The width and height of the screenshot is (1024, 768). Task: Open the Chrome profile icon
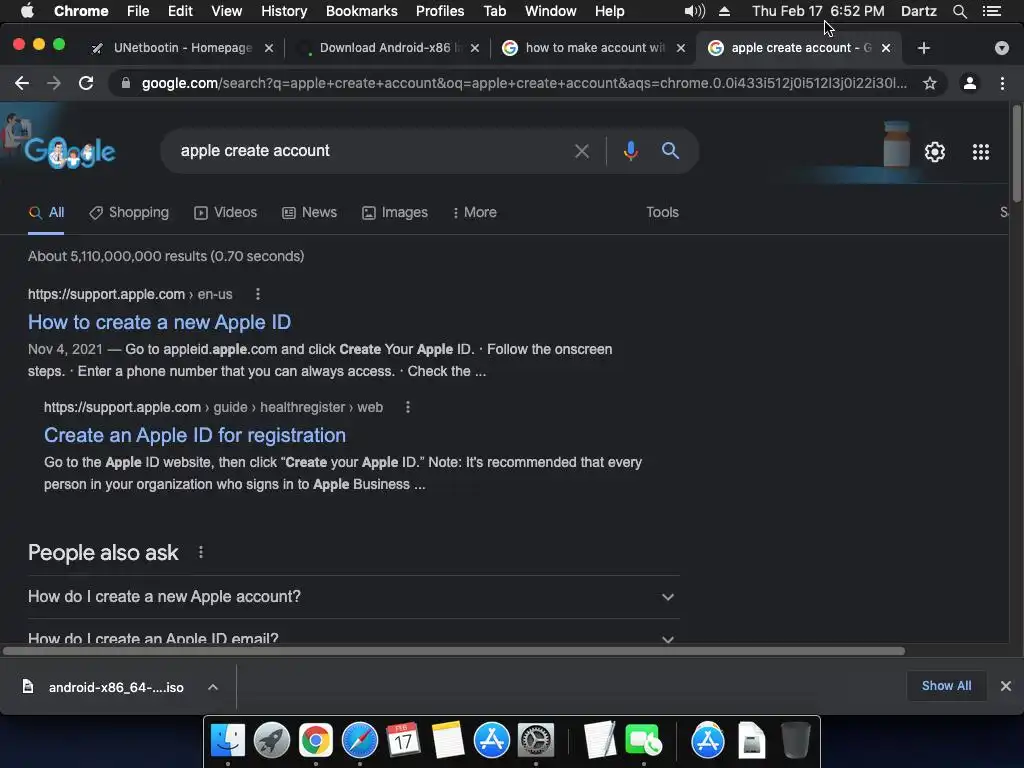pos(970,83)
